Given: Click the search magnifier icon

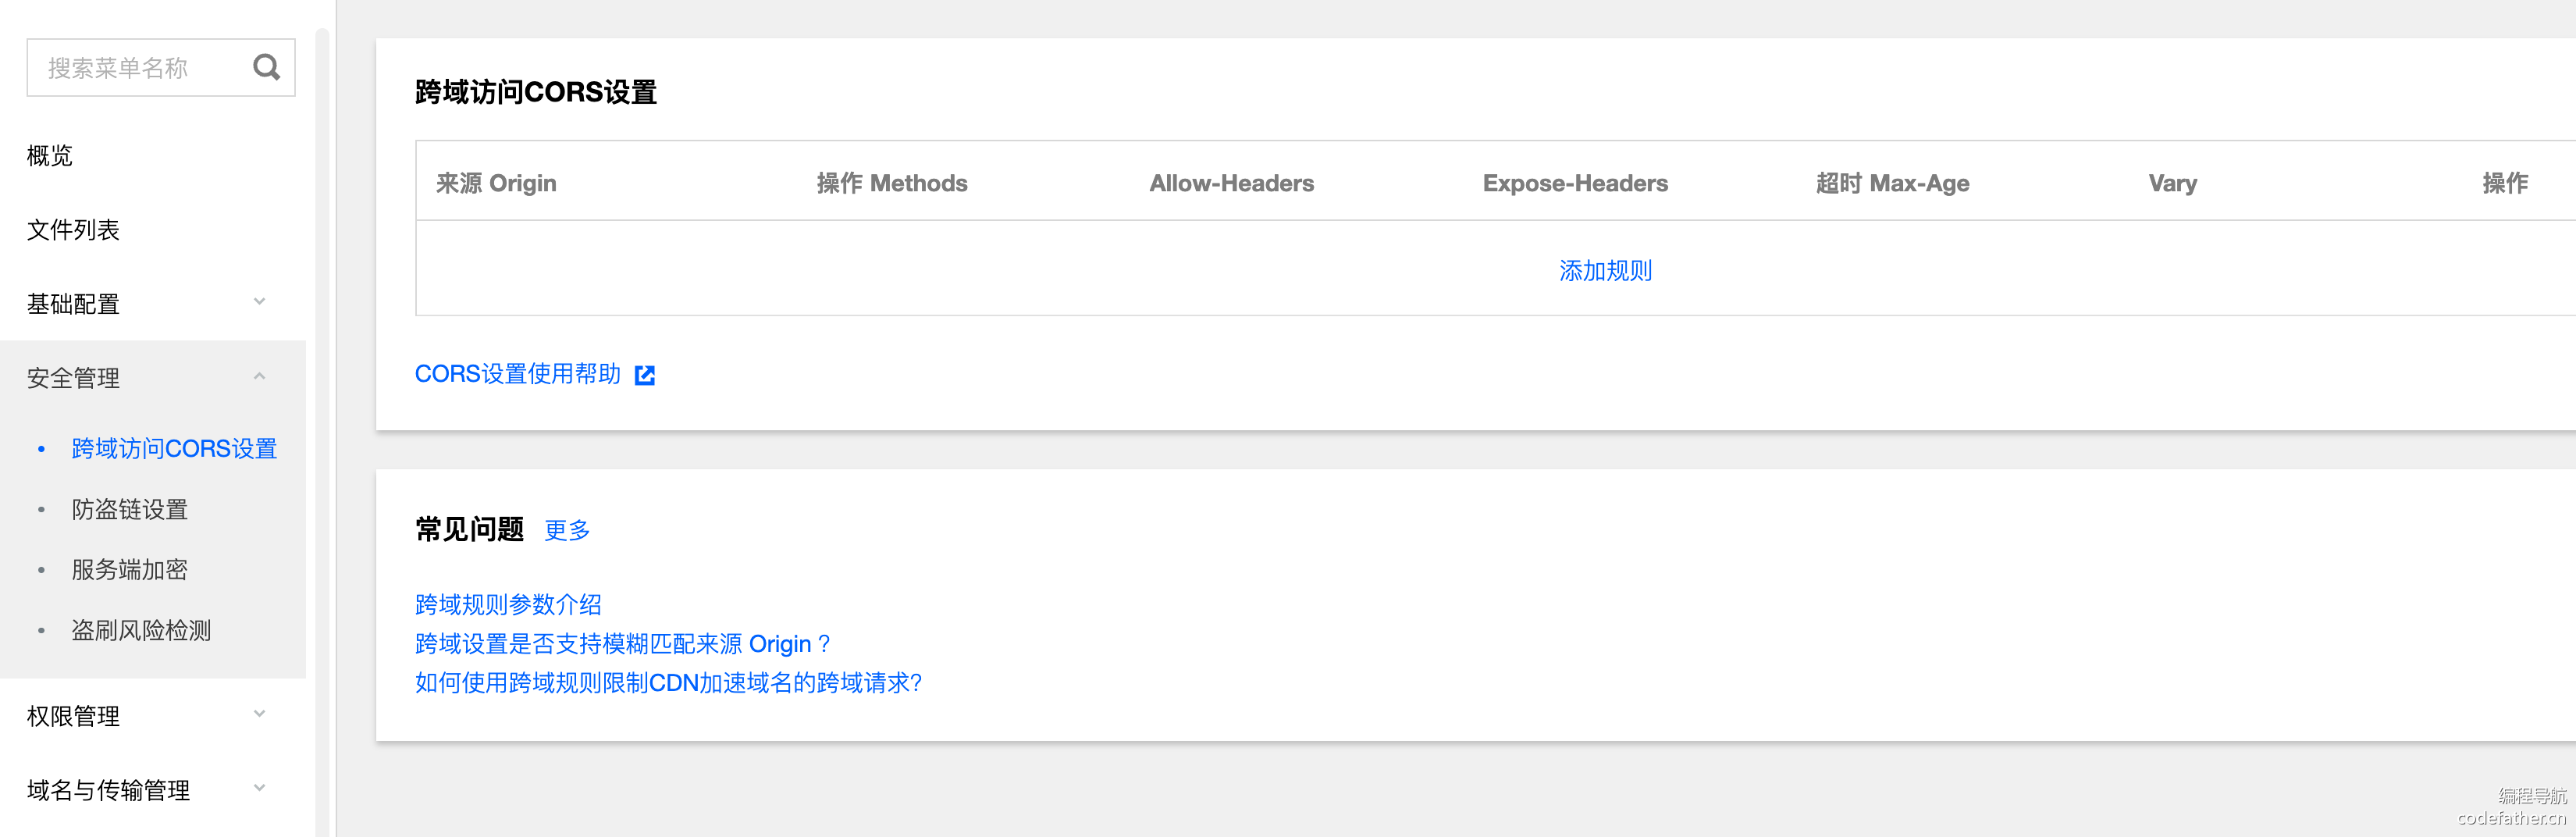Looking at the screenshot, I should click(266, 67).
